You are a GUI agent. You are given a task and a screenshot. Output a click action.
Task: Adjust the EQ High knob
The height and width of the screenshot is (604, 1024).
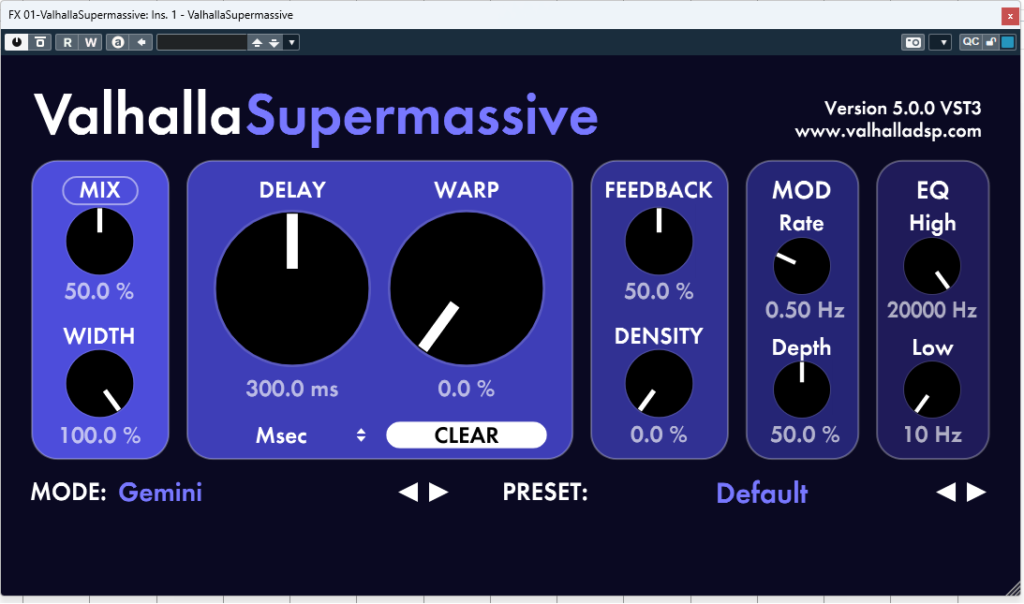pos(932,266)
